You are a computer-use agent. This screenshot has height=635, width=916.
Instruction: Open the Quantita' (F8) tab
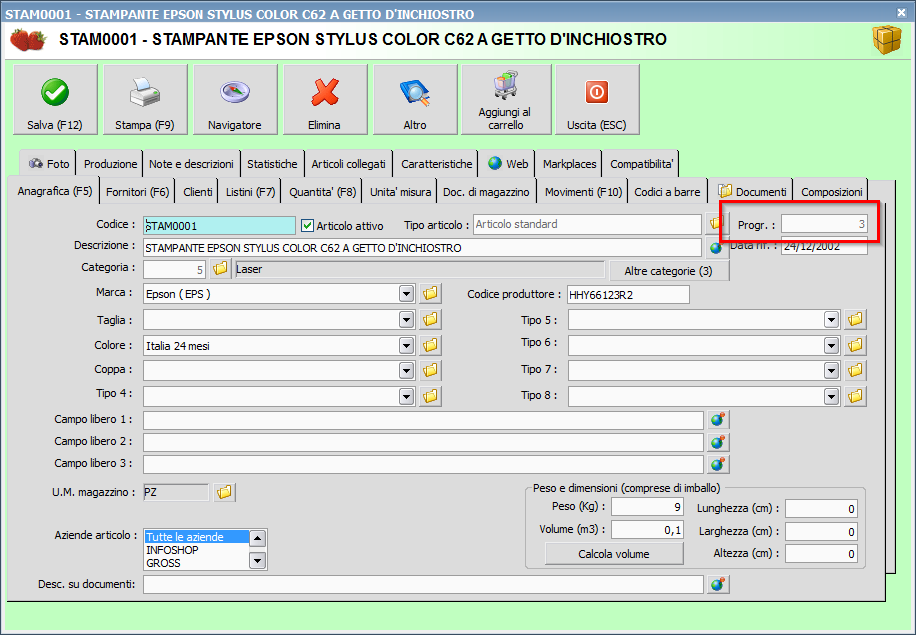tap(322, 192)
